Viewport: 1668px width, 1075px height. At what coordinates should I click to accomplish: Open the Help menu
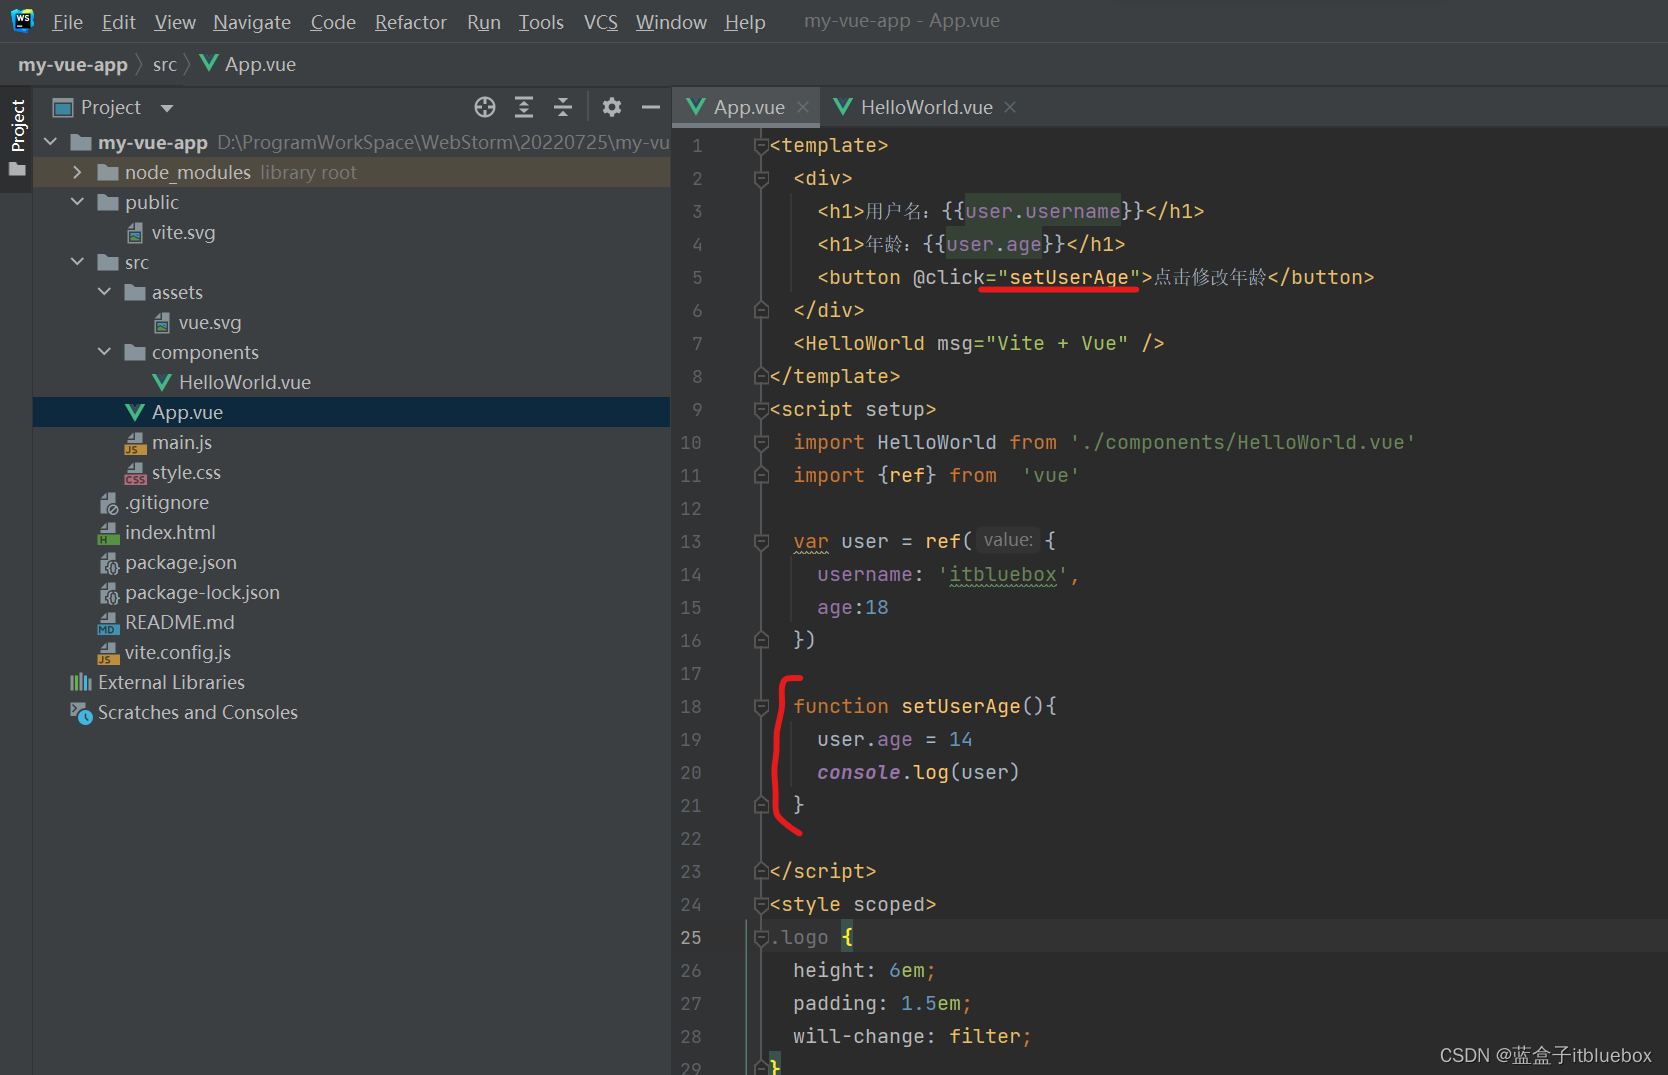[x=745, y=22]
